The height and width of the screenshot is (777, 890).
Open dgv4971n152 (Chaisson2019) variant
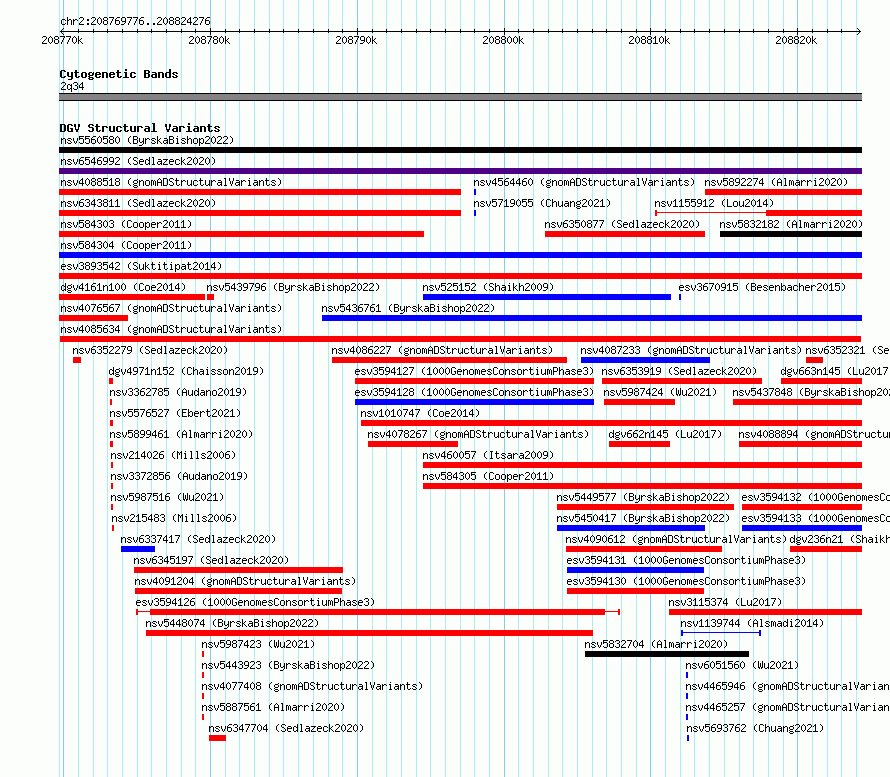point(111,381)
